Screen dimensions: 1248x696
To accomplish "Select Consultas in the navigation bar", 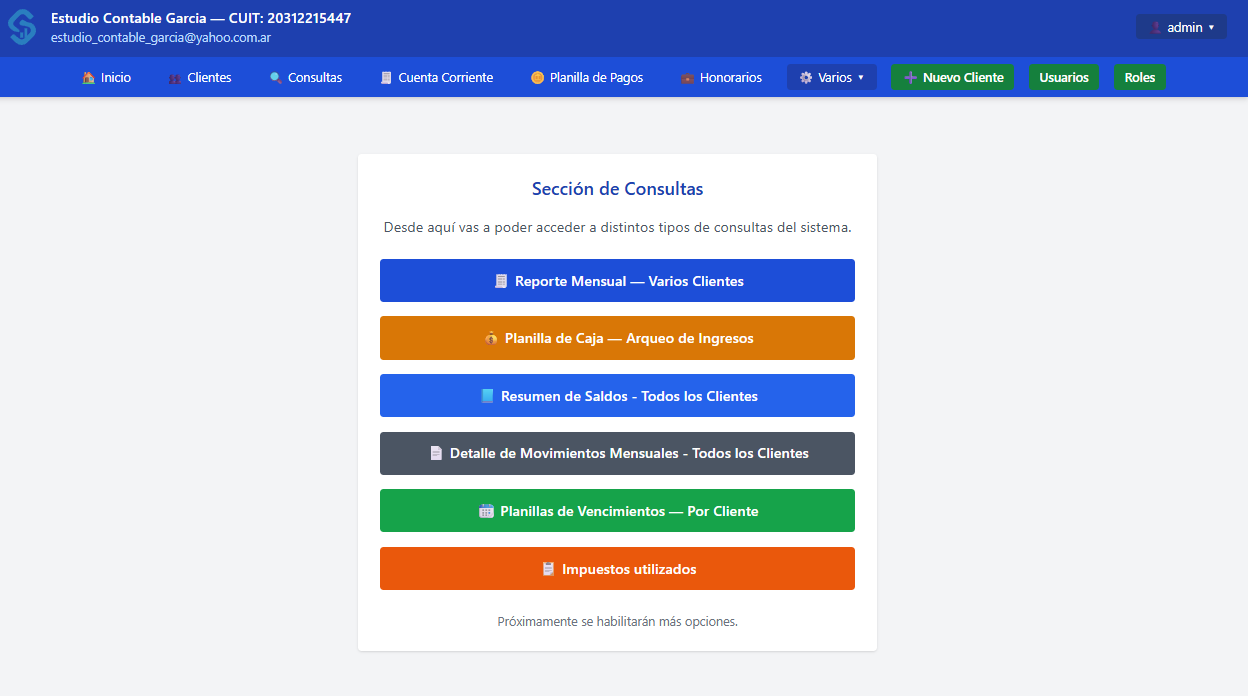I will [306, 77].
